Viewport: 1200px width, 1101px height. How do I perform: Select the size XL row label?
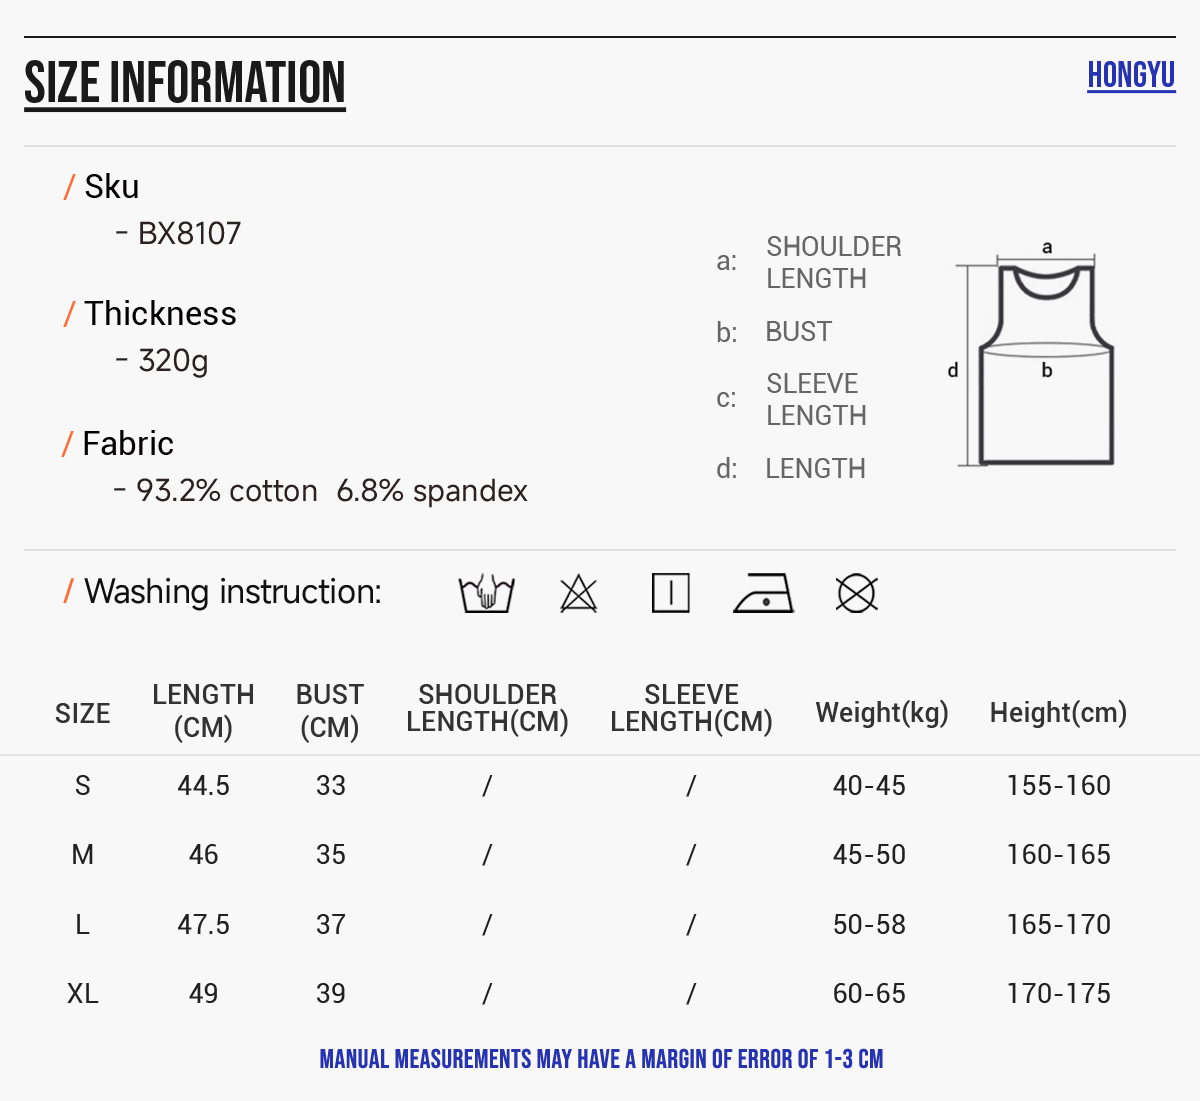pyautogui.click(x=83, y=994)
